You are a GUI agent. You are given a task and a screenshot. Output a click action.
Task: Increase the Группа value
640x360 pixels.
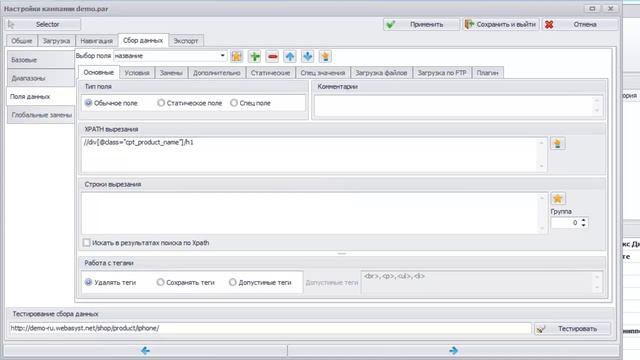click(584, 220)
